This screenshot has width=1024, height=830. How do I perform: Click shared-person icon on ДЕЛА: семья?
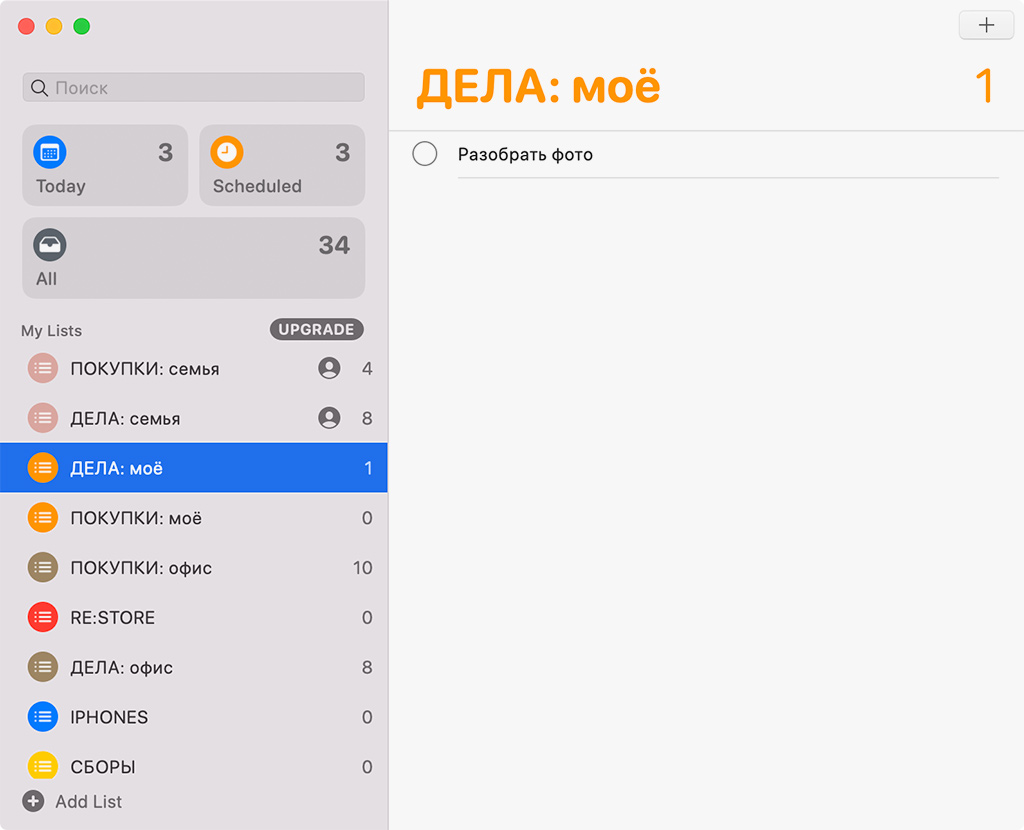point(329,418)
